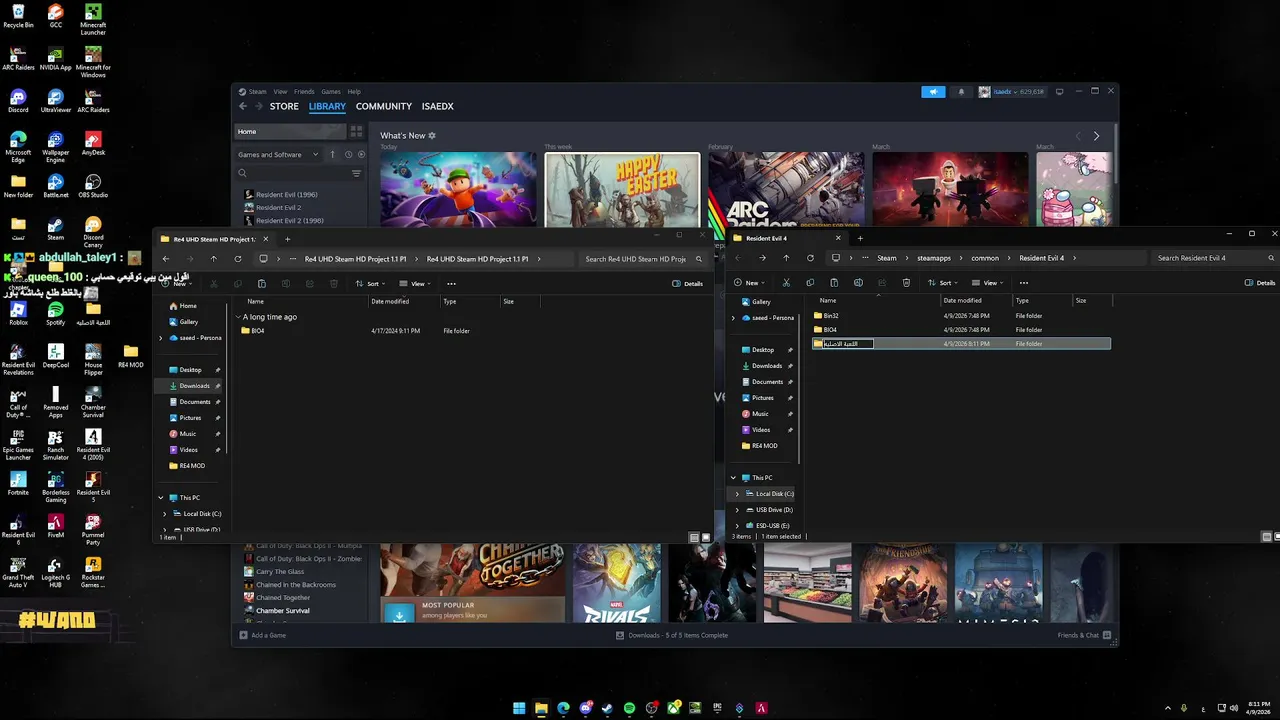This screenshot has width=1280, height=720.
Task: Click common in Resident Evil 4 address bar
Action: 985,258
